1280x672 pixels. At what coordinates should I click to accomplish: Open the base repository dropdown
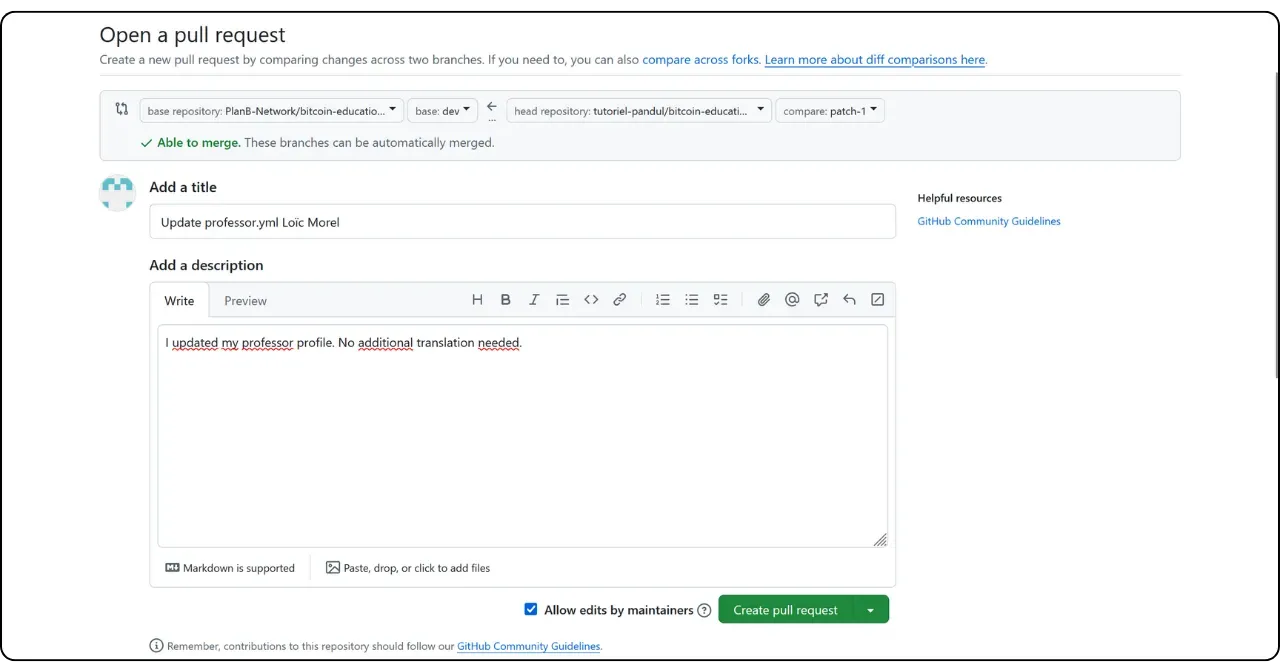[270, 111]
